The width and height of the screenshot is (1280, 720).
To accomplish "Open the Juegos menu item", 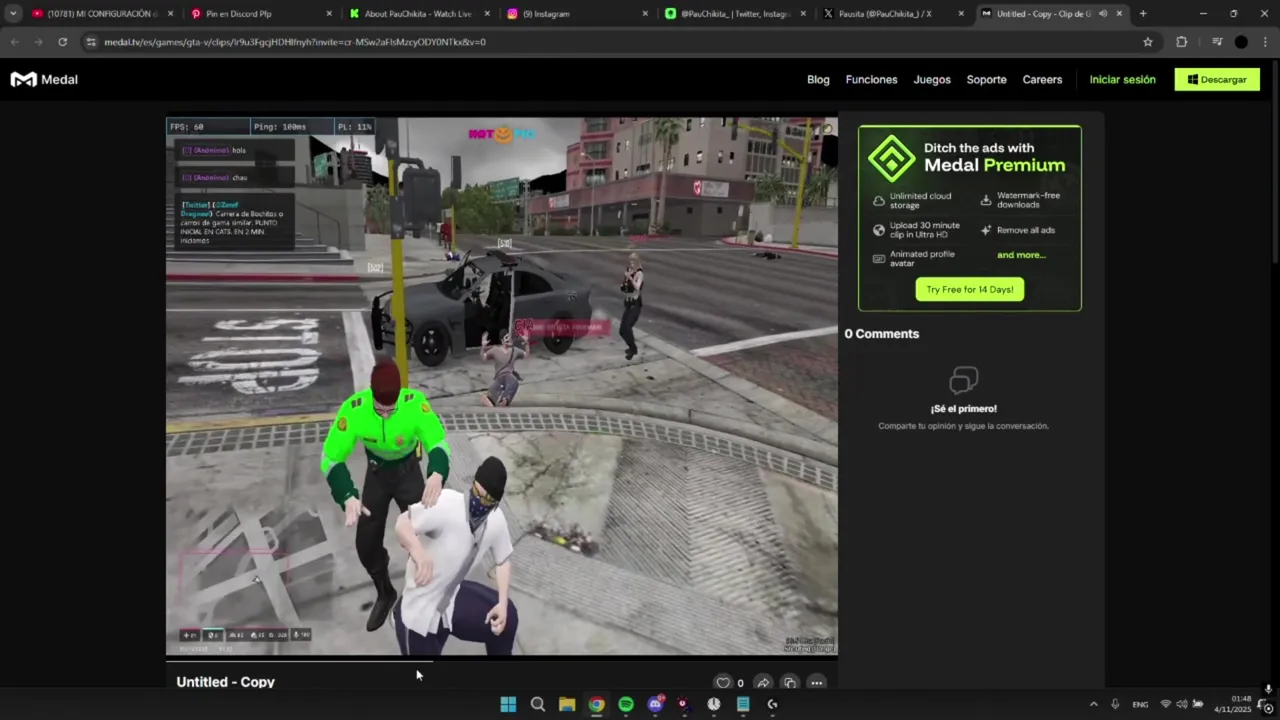I will 932,80.
